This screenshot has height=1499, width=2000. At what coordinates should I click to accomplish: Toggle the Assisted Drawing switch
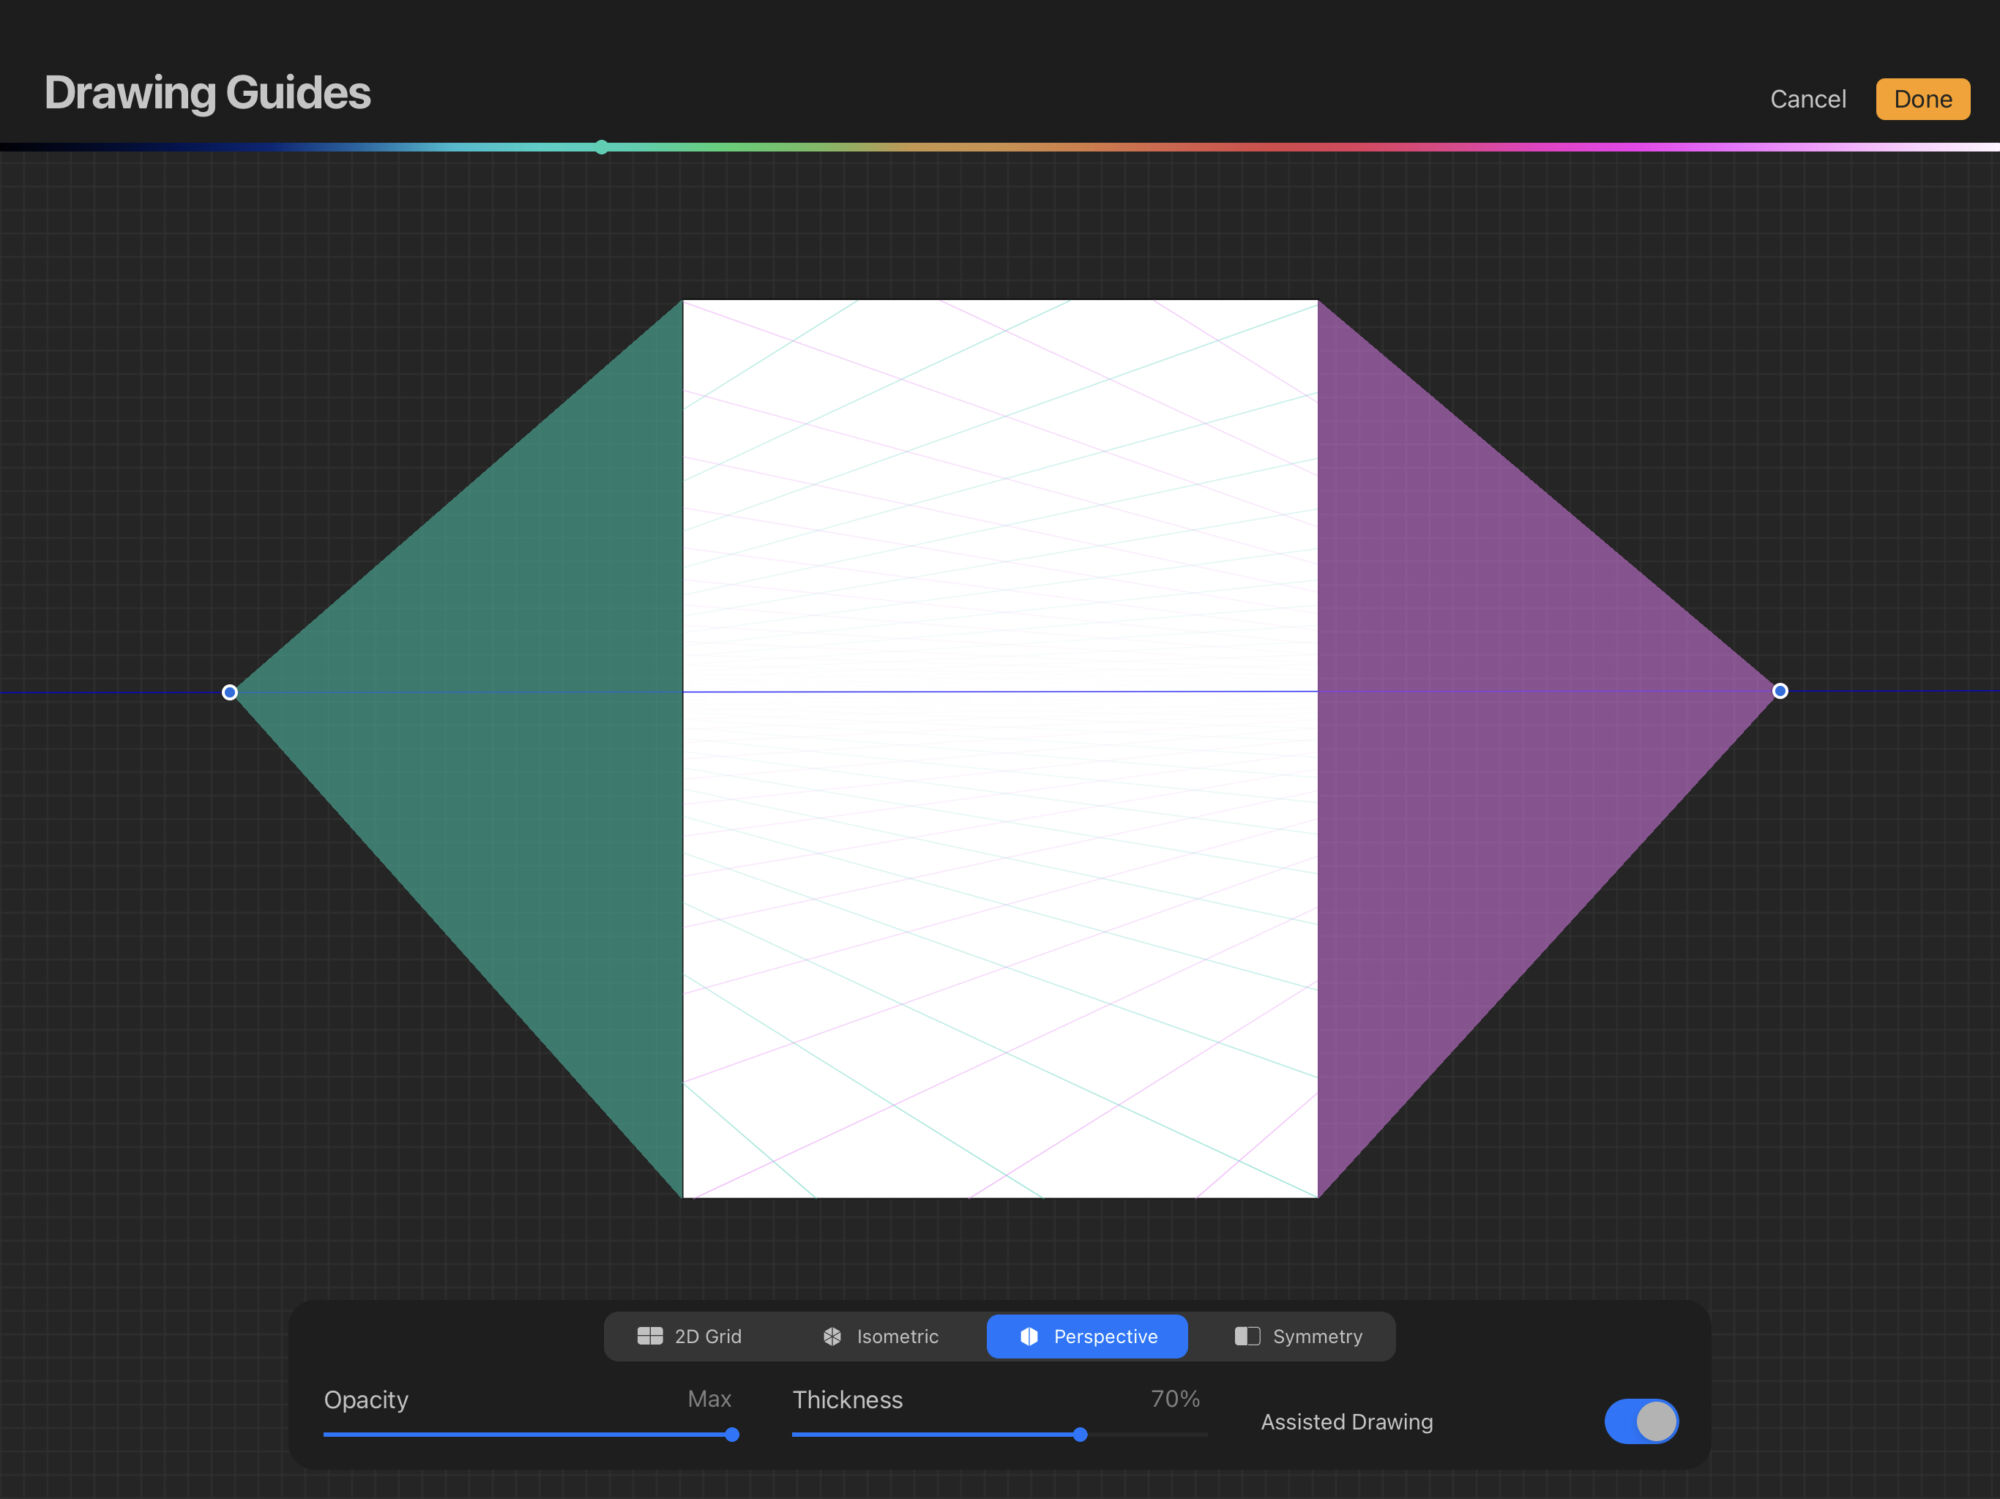click(x=1641, y=1421)
